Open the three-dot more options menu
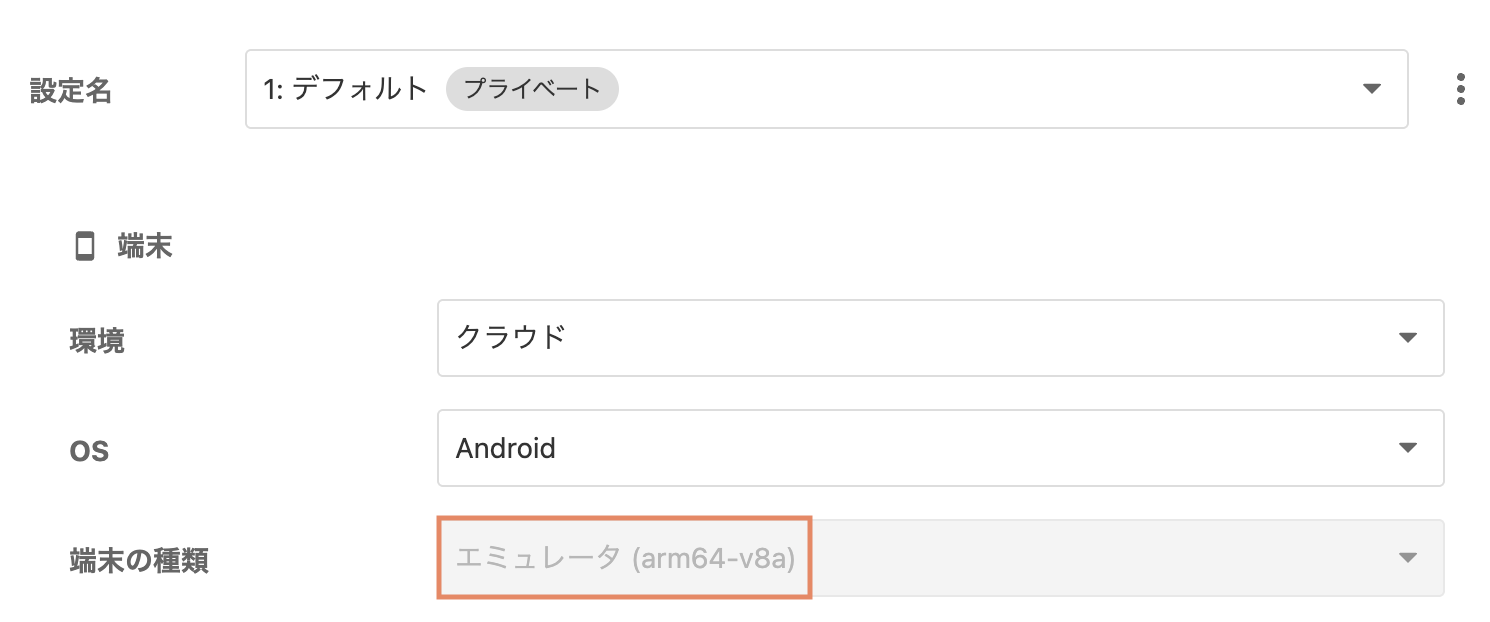Screen dimensions: 1490x622 tap(1461, 89)
